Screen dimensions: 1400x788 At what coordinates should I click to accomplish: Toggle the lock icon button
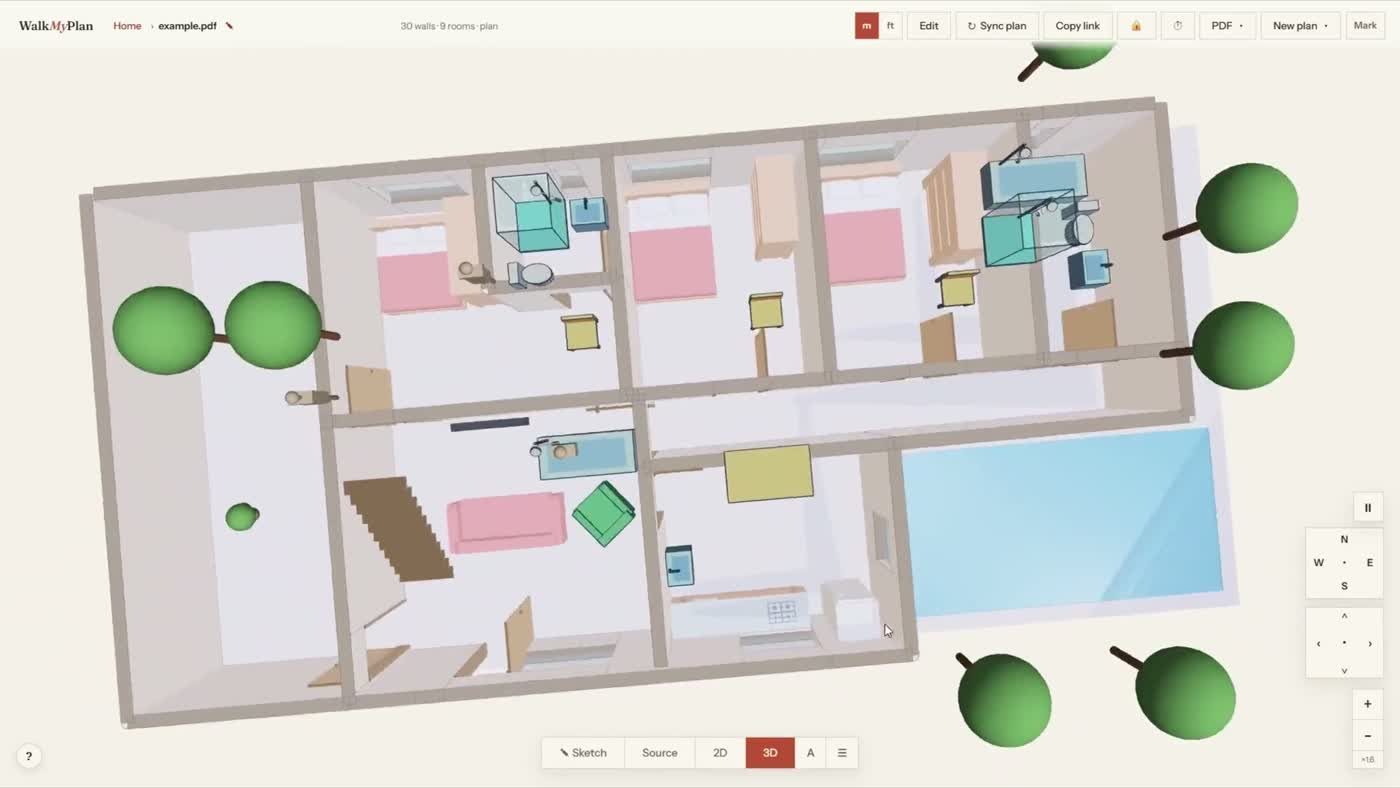pyautogui.click(x=1136, y=26)
